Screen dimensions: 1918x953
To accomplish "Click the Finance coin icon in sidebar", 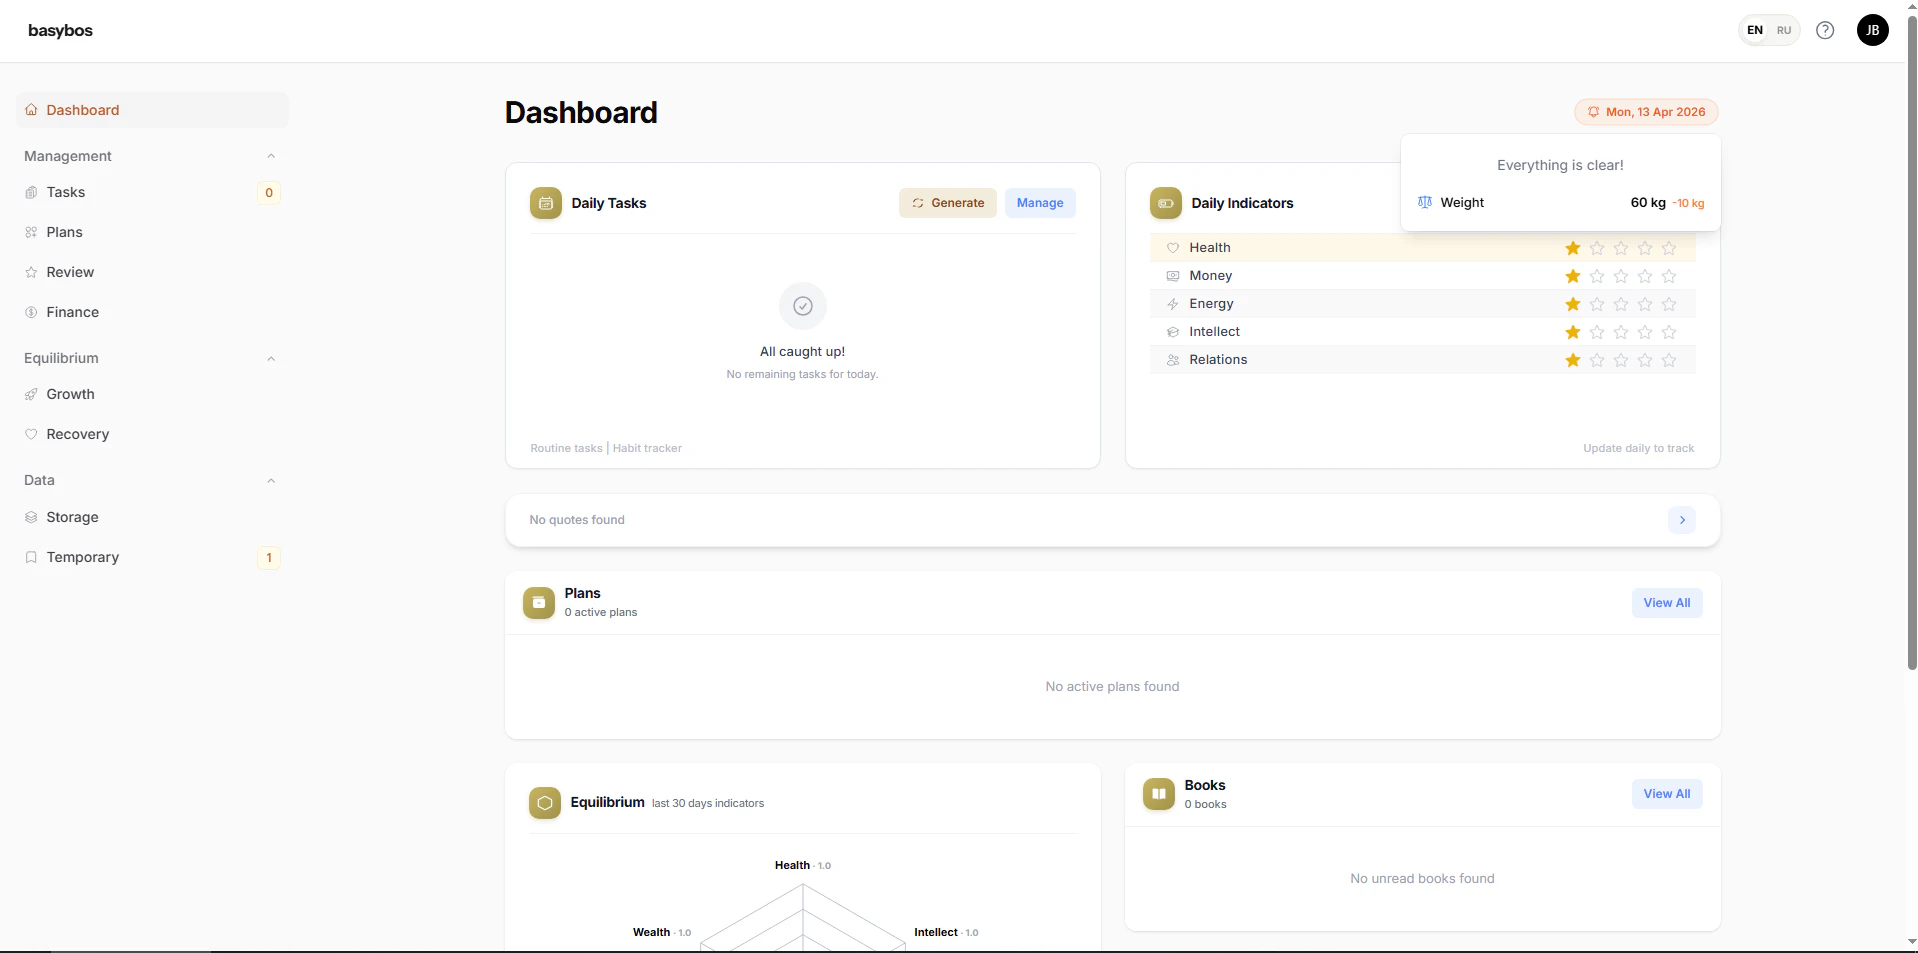I will point(31,312).
